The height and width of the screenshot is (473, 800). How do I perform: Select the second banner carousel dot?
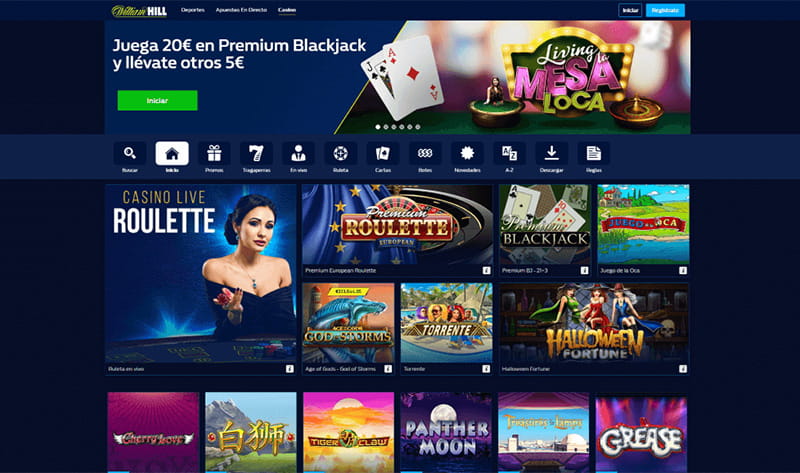[x=386, y=127]
